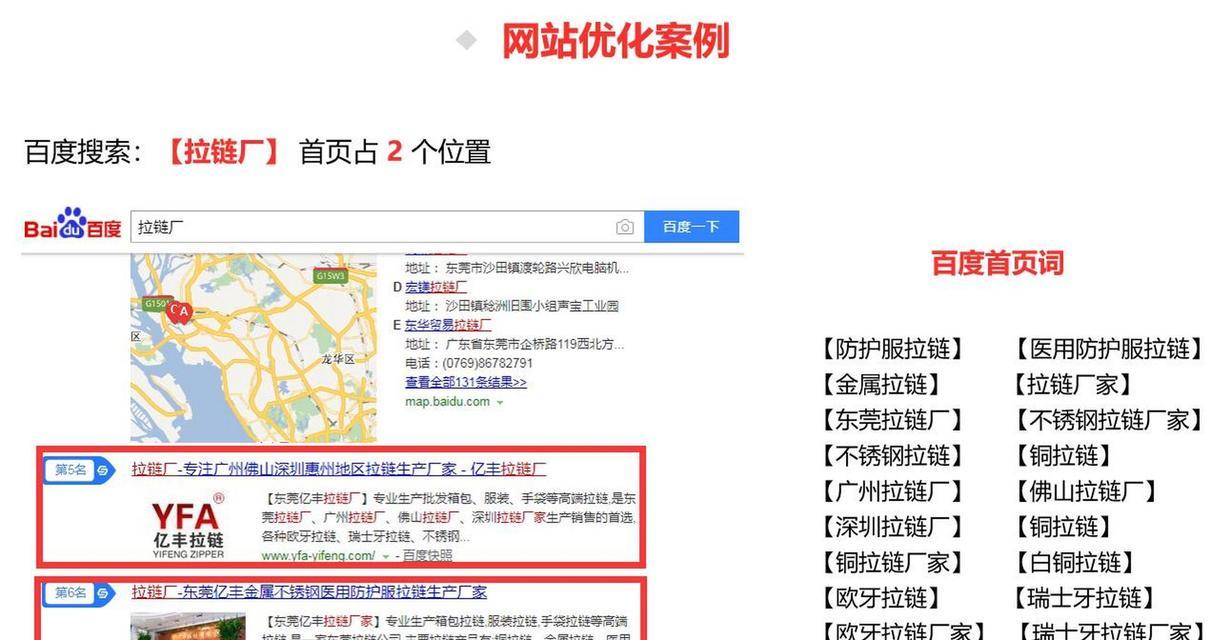Click the keyword 【广州拉链厂】

coord(893,492)
